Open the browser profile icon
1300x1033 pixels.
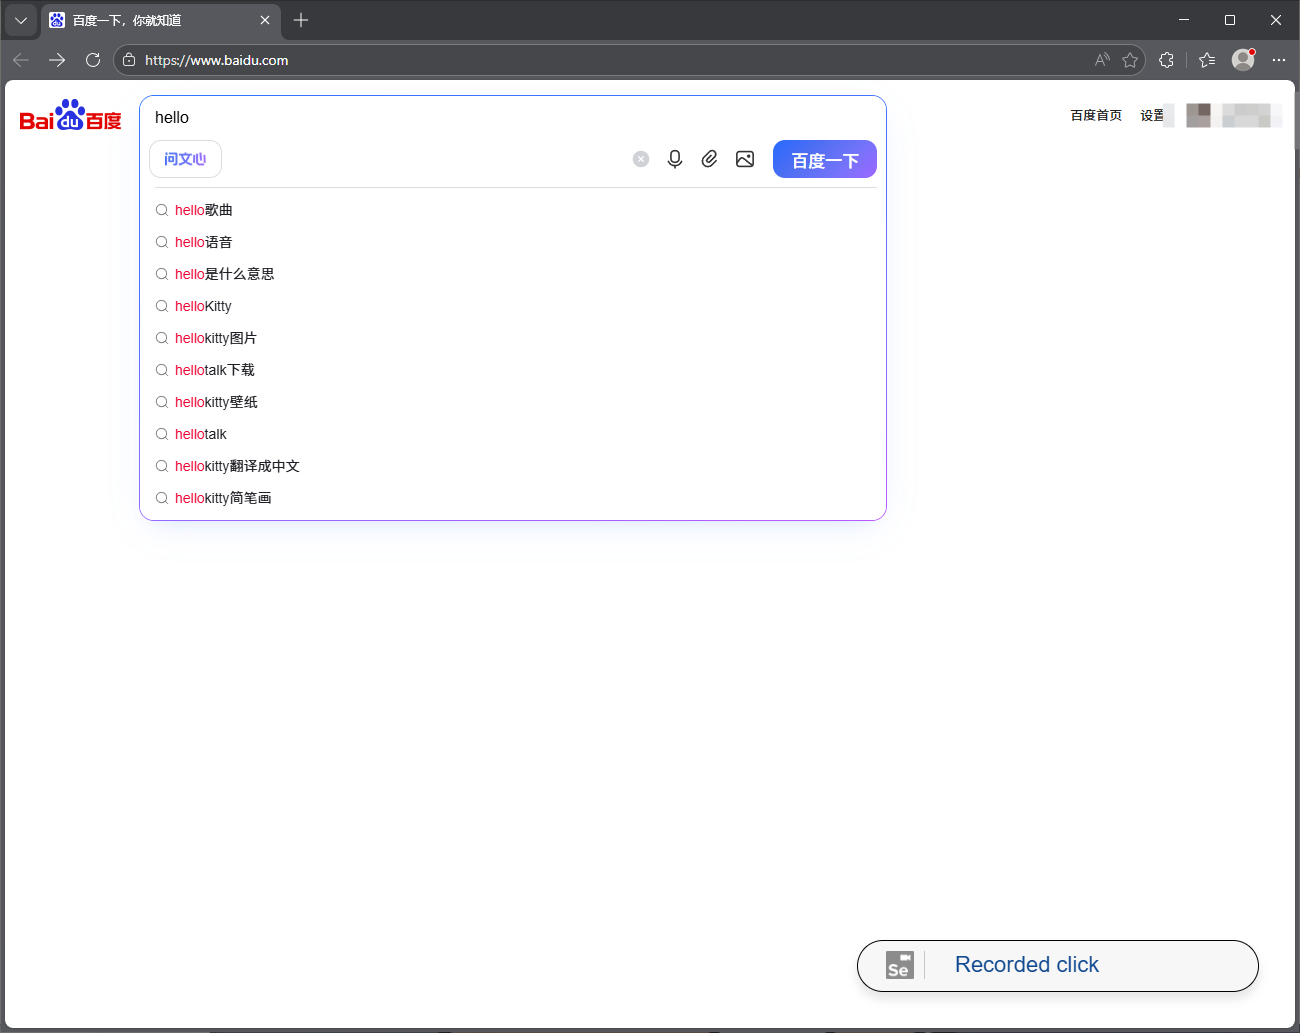click(x=1243, y=60)
